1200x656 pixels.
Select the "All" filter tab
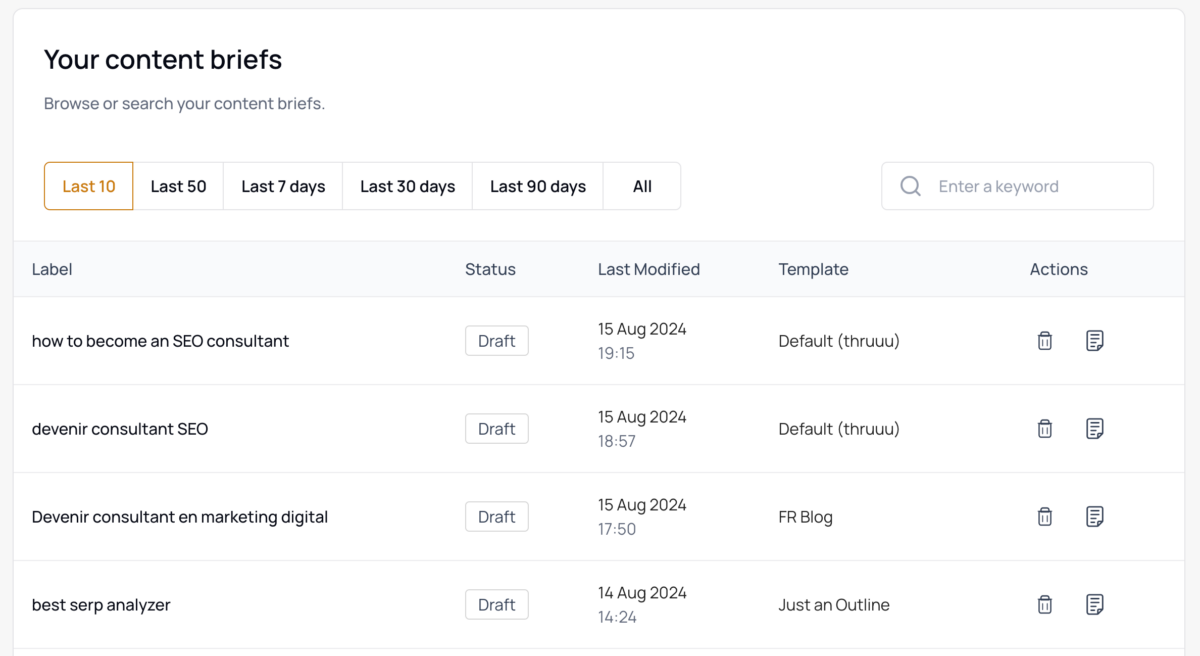[x=641, y=186]
